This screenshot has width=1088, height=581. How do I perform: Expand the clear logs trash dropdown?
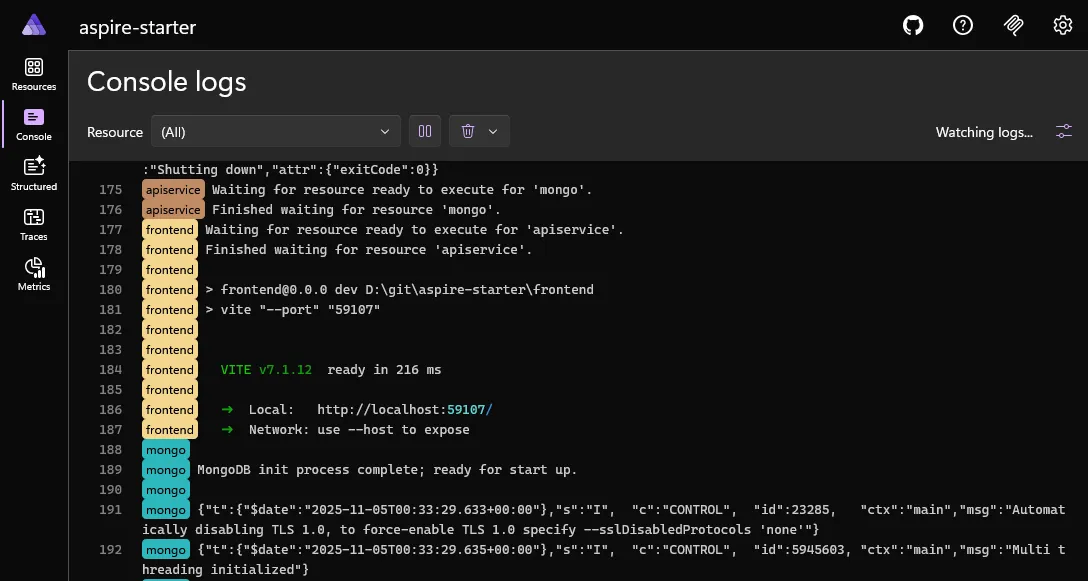click(479, 132)
